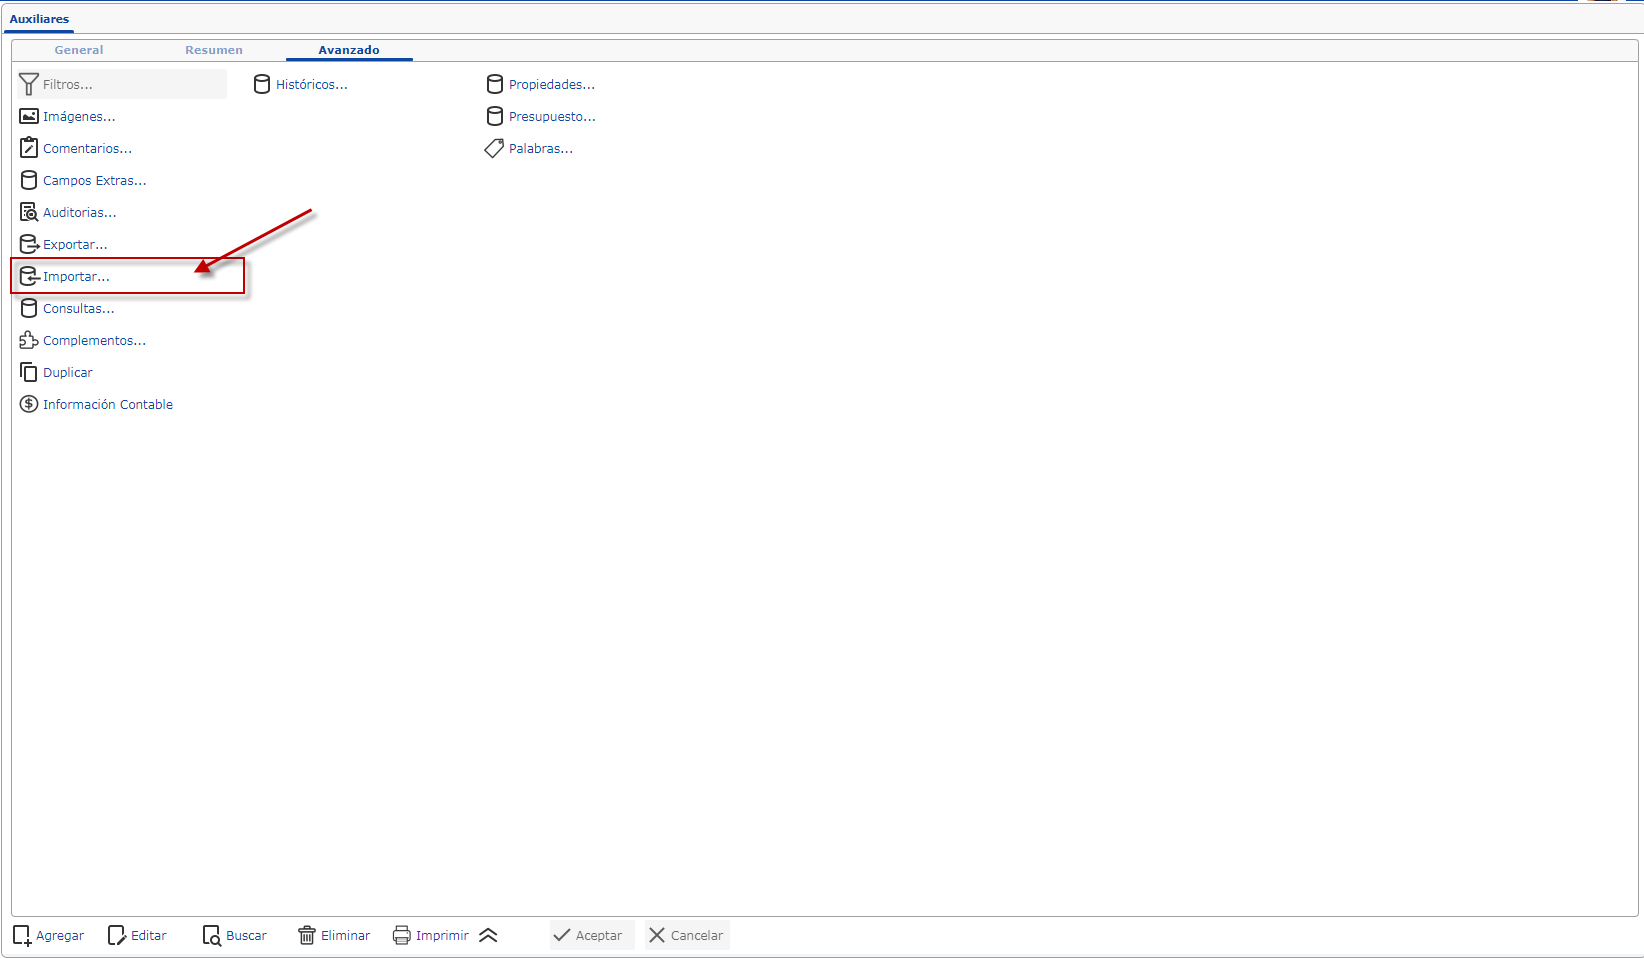1644x958 pixels.
Task: Open Importar... link
Action: pos(76,277)
